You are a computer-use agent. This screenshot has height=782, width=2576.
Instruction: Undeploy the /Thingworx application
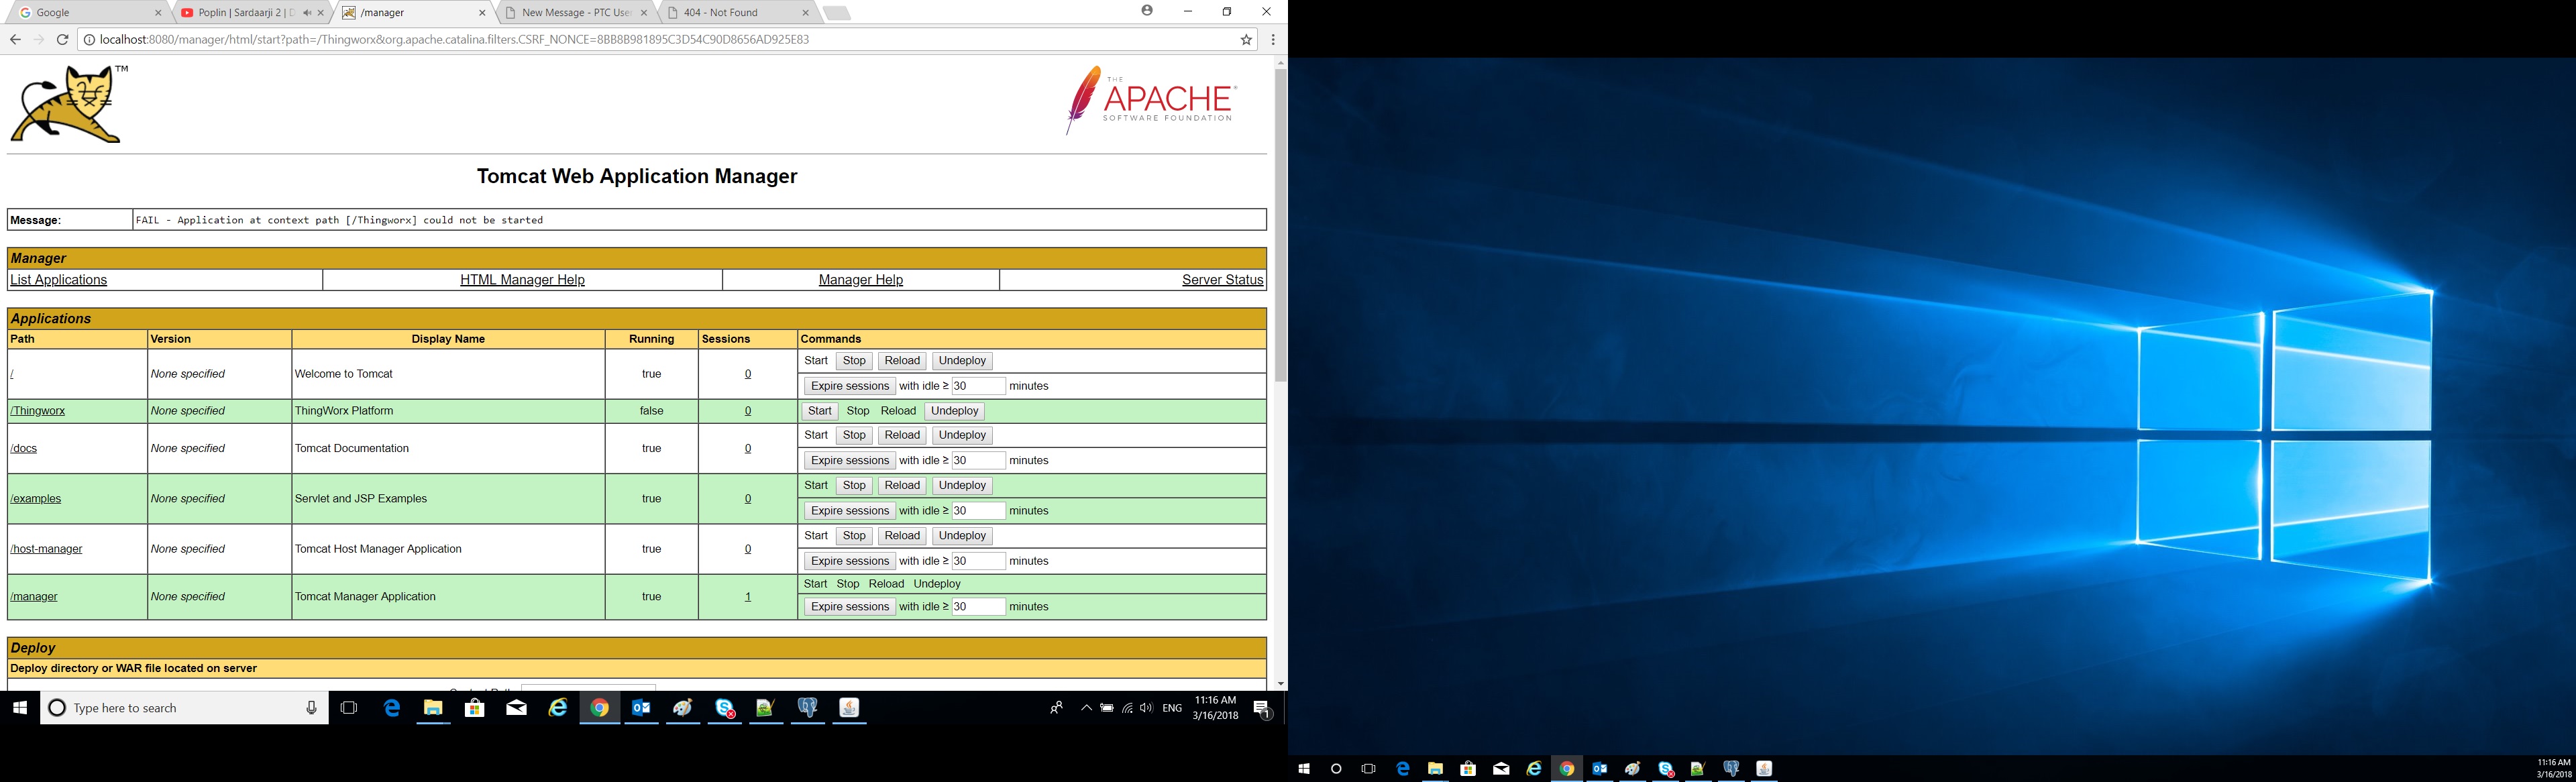(x=954, y=411)
